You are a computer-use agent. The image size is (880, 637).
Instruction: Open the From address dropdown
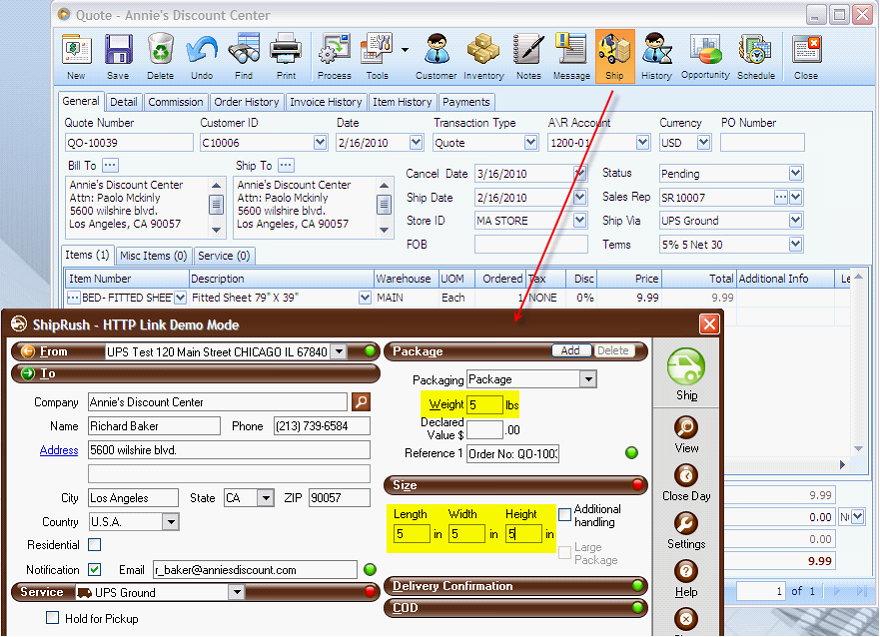click(339, 352)
